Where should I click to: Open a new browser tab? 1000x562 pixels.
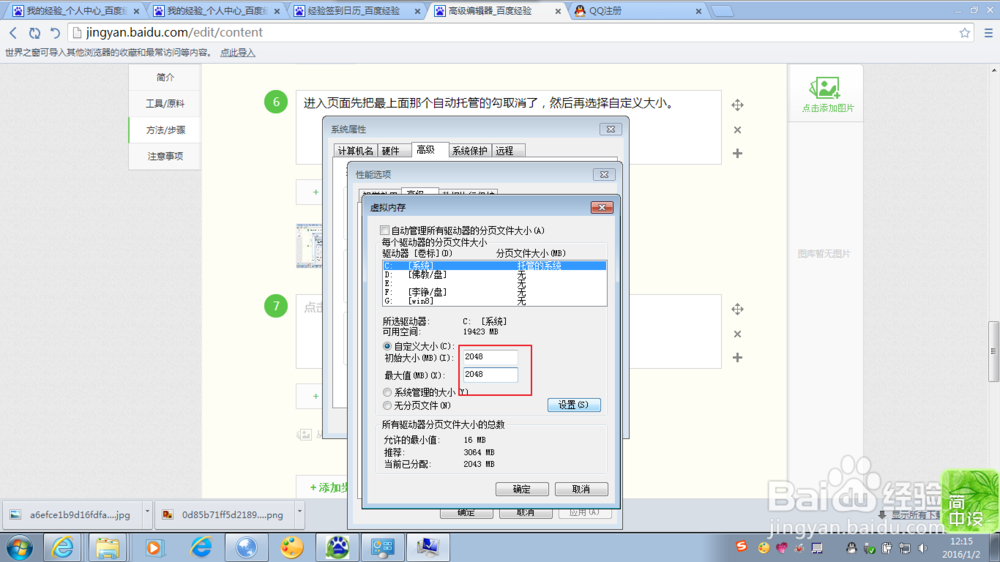[723, 11]
